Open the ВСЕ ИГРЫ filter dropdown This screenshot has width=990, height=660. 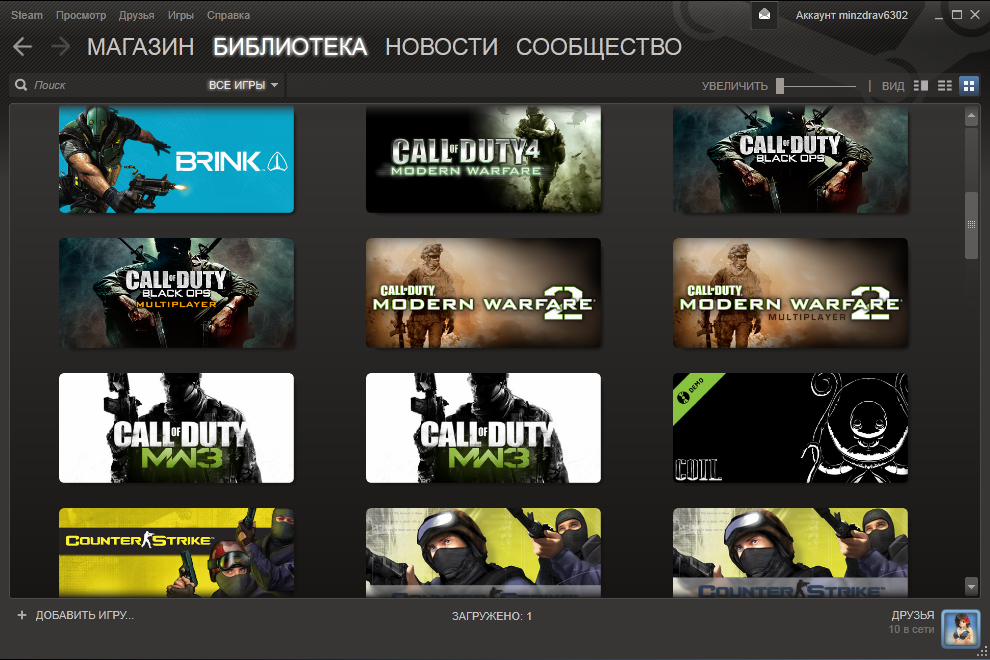coord(243,85)
